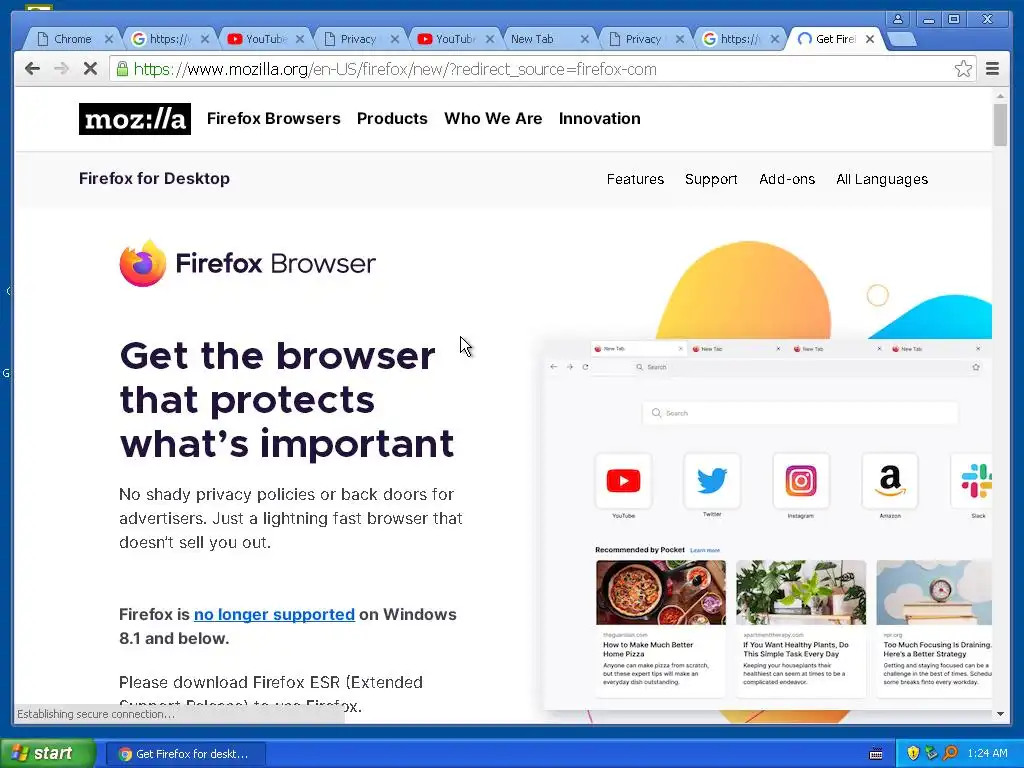
Task: Open the Chrome hamburger menu
Action: (x=993, y=69)
